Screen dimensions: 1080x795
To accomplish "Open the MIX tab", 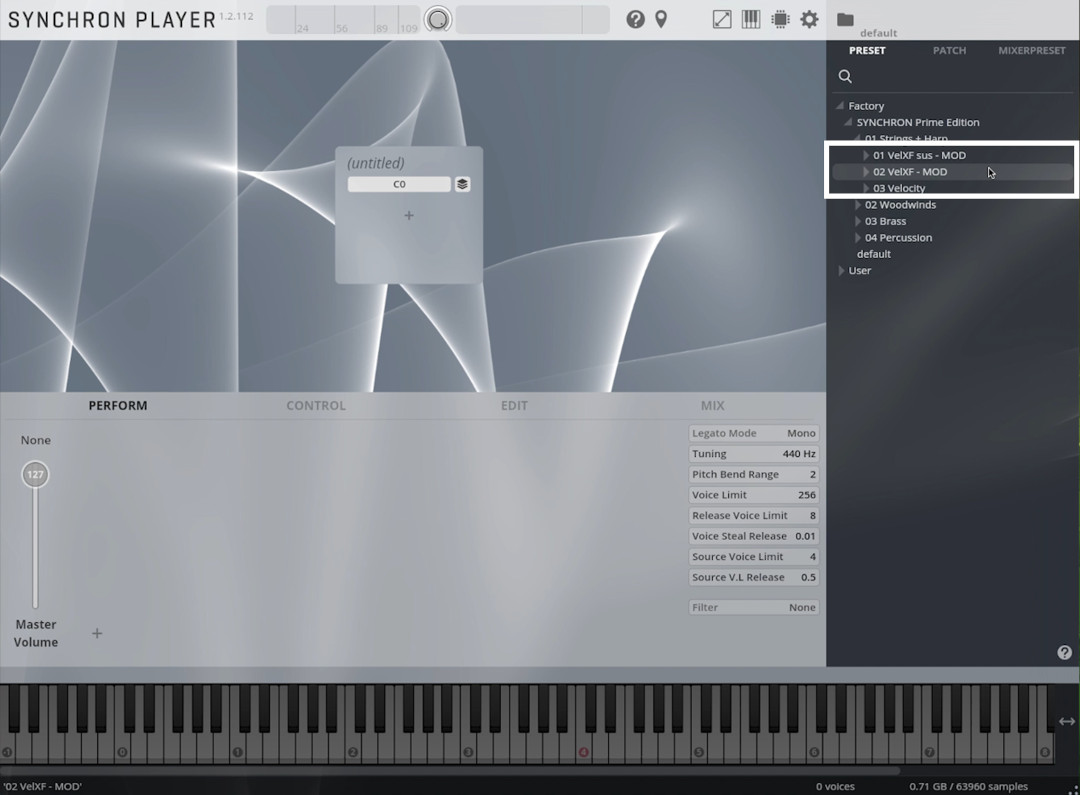I will pyautogui.click(x=712, y=406).
